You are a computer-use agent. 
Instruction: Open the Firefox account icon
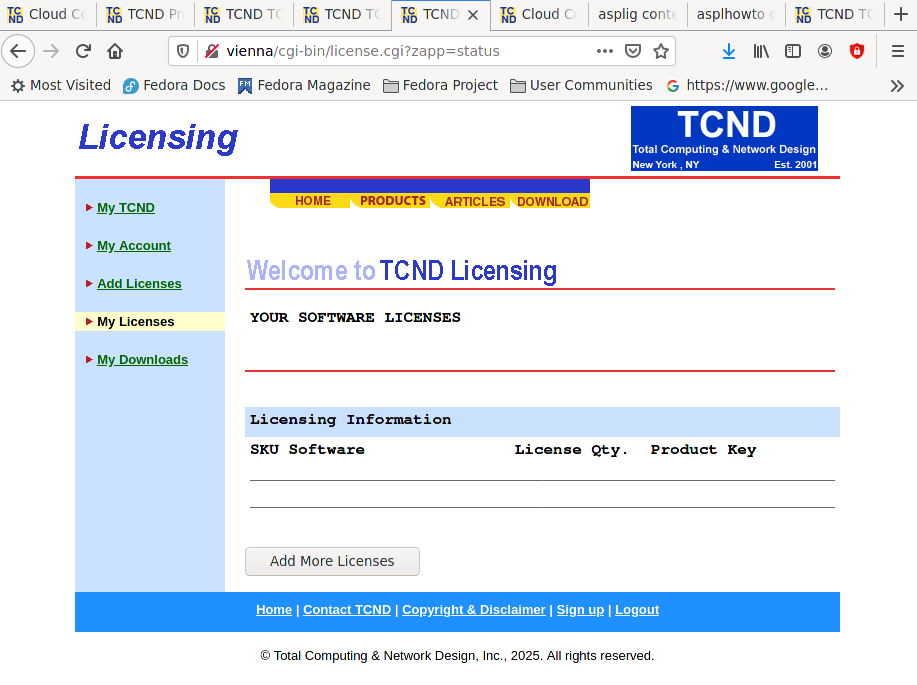825,51
